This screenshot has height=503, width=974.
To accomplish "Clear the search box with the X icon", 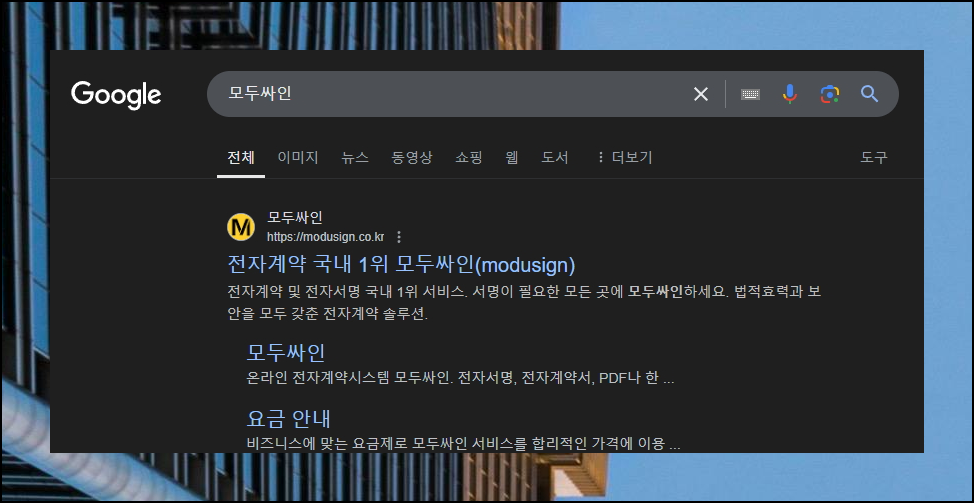I will pyautogui.click(x=701, y=94).
